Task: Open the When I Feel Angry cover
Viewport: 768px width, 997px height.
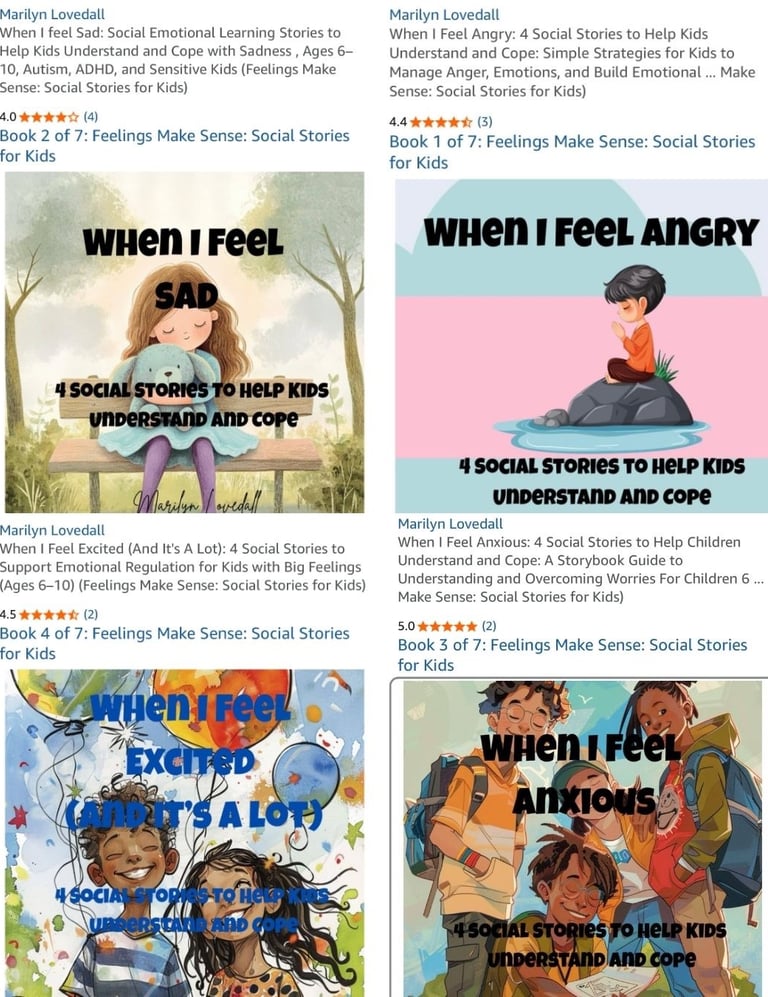Action: (581, 346)
